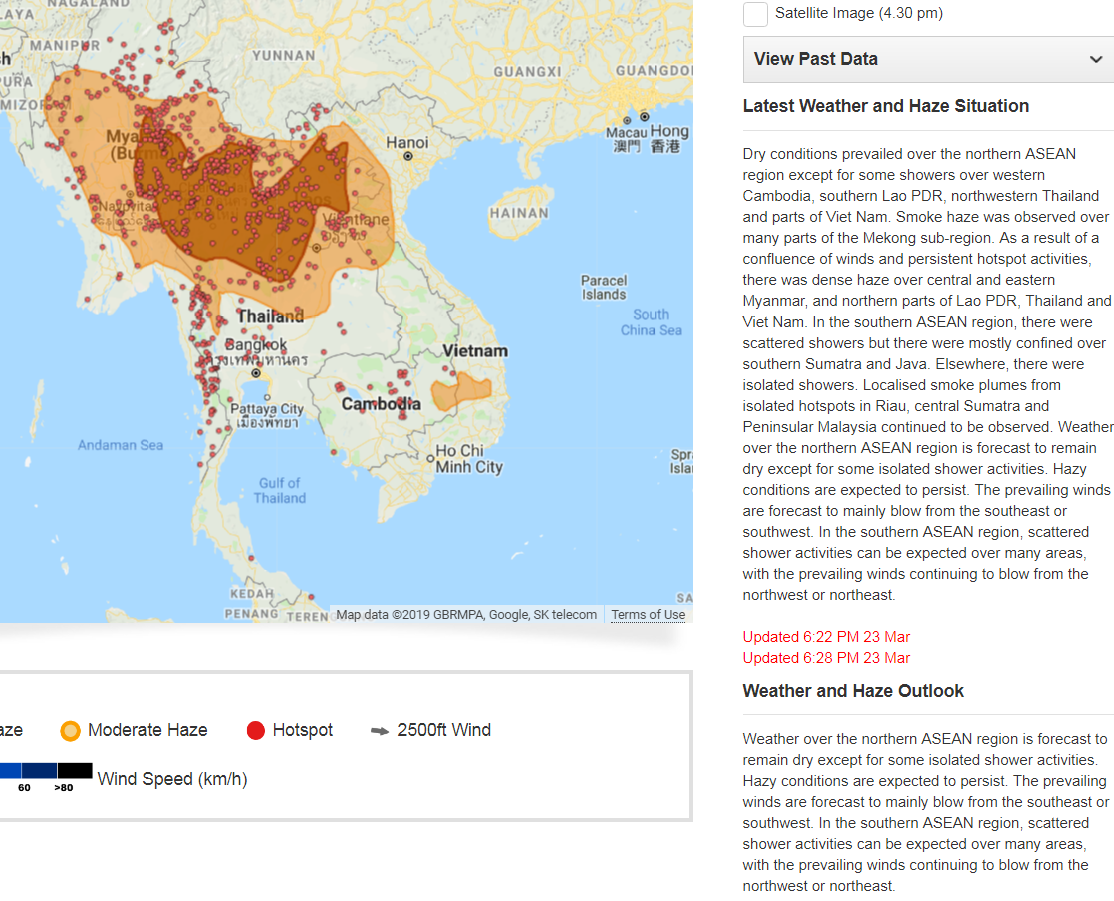Click the Weather and Haze Outlook heading

pyautogui.click(x=853, y=691)
